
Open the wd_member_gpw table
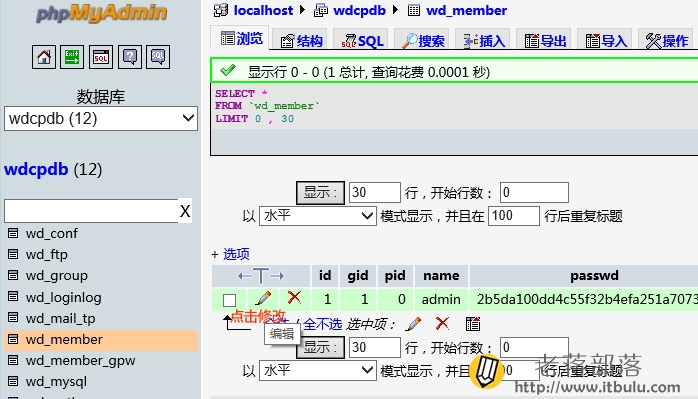pos(81,360)
